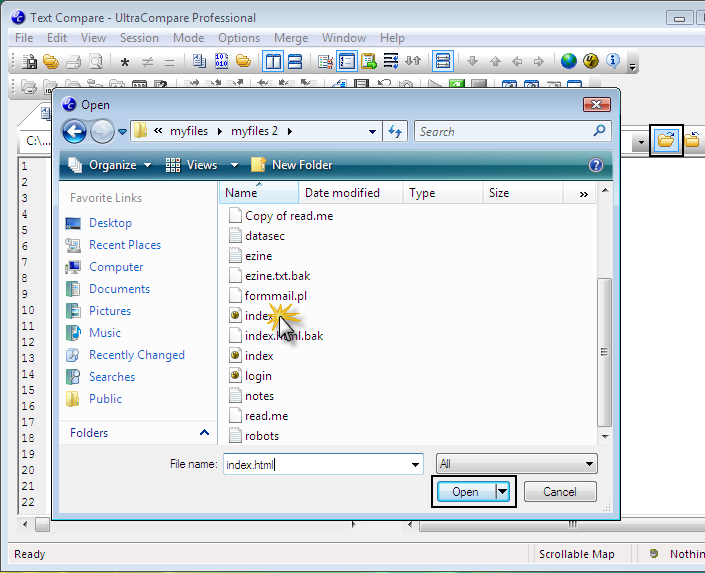
Task: Click the globe icon in the toolbar
Action: coord(568,61)
